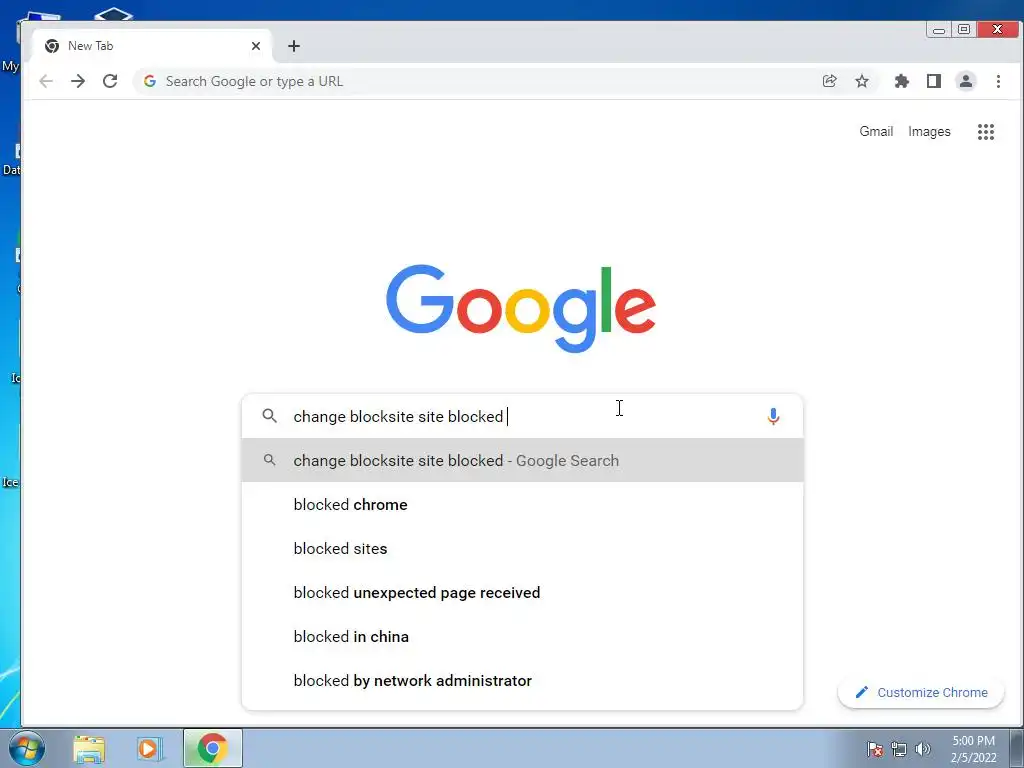
Task: Start voice search with microphone icon
Action: tap(773, 417)
